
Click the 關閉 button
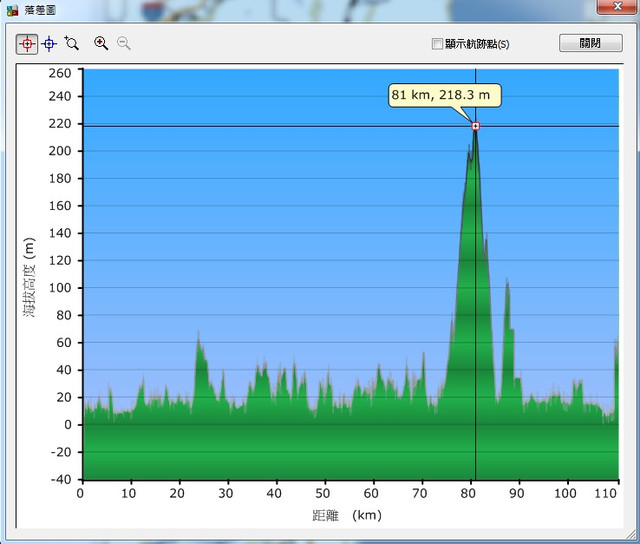[591, 43]
